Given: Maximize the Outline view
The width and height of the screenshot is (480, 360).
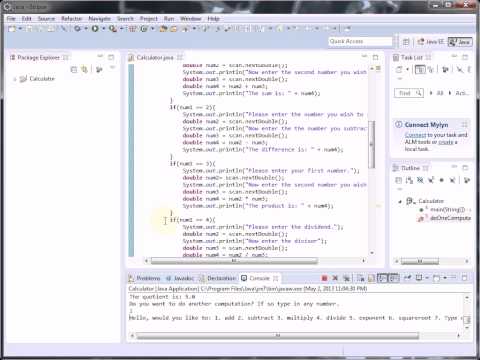Looking at the screenshot, I should [x=466, y=168].
